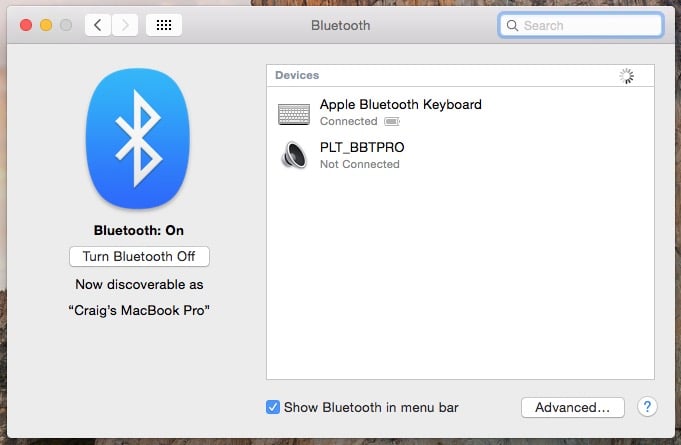Open Advanced Bluetooth options
Viewport: 681px width, 445px height.
click(x=573, y=408)
